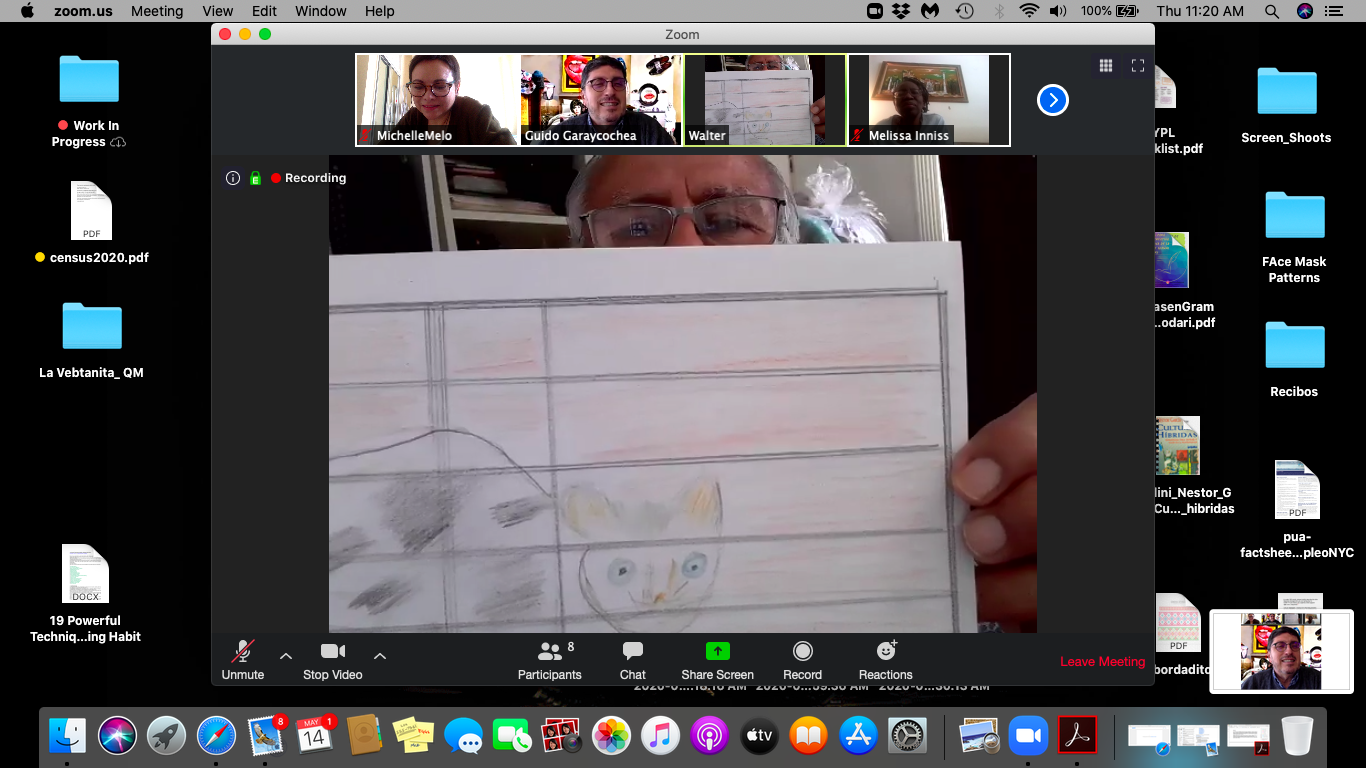Click Leave Meeting
This screenshot has width=1366, height=768.
tap(1102, 661)
